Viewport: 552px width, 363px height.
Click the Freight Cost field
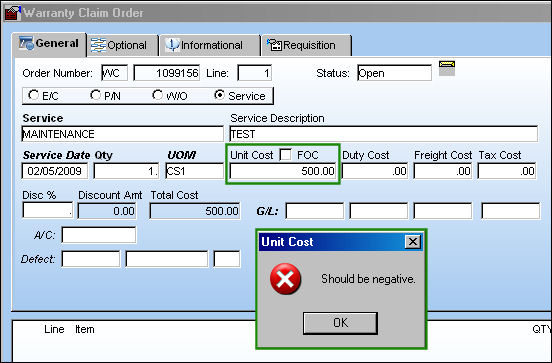tap(443, 171)
